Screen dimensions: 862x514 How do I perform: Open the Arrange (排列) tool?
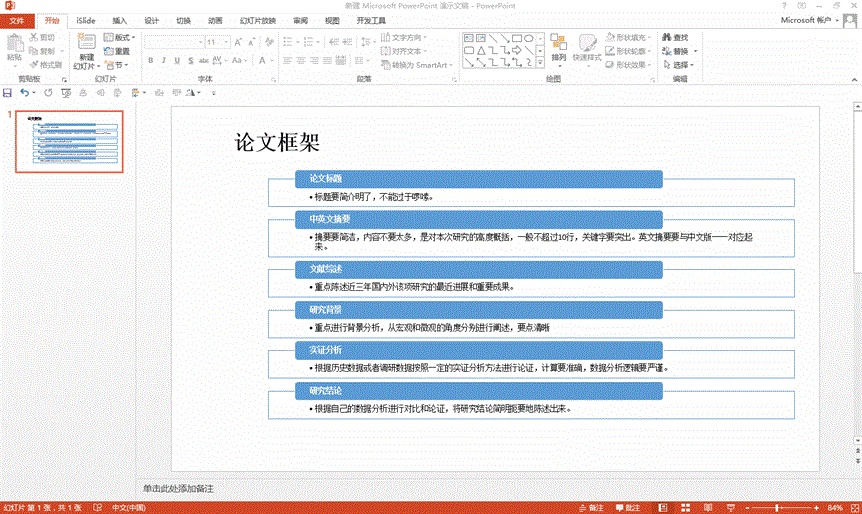[x=558, y=46]
